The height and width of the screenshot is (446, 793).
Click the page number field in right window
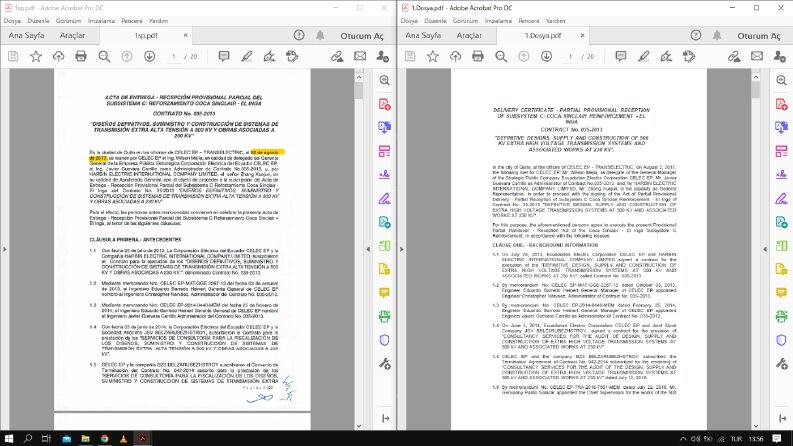coord(570,57)
